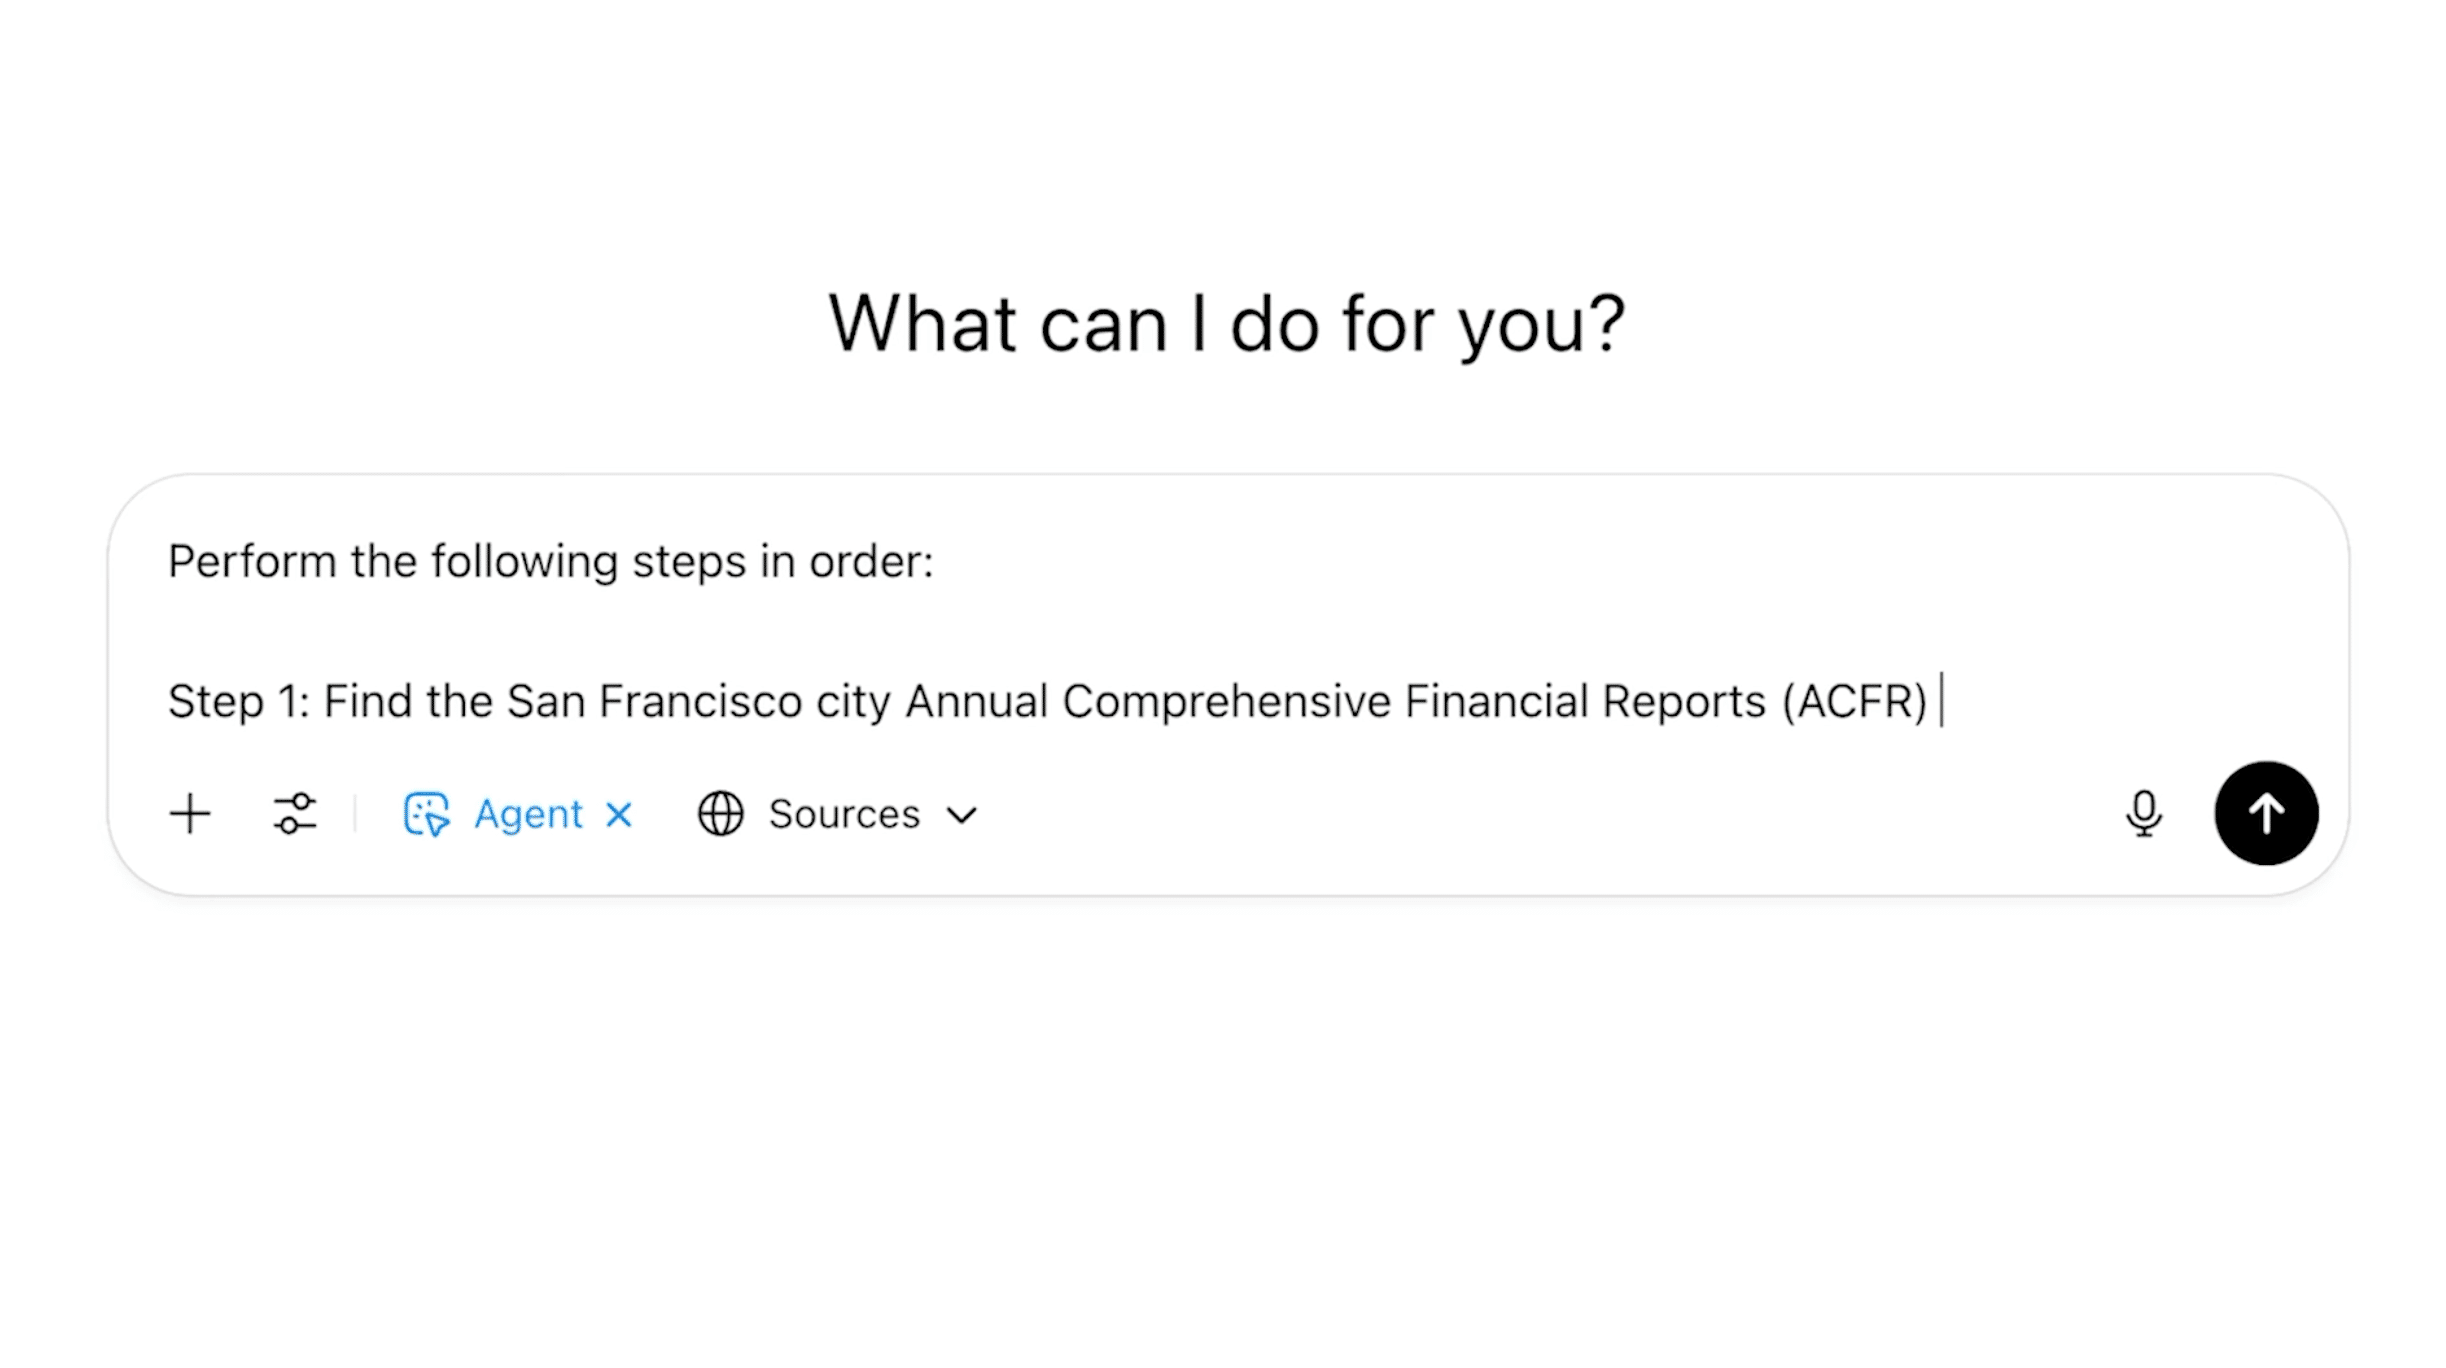Click the "What can I do for you?" heading

point(1226,323)
